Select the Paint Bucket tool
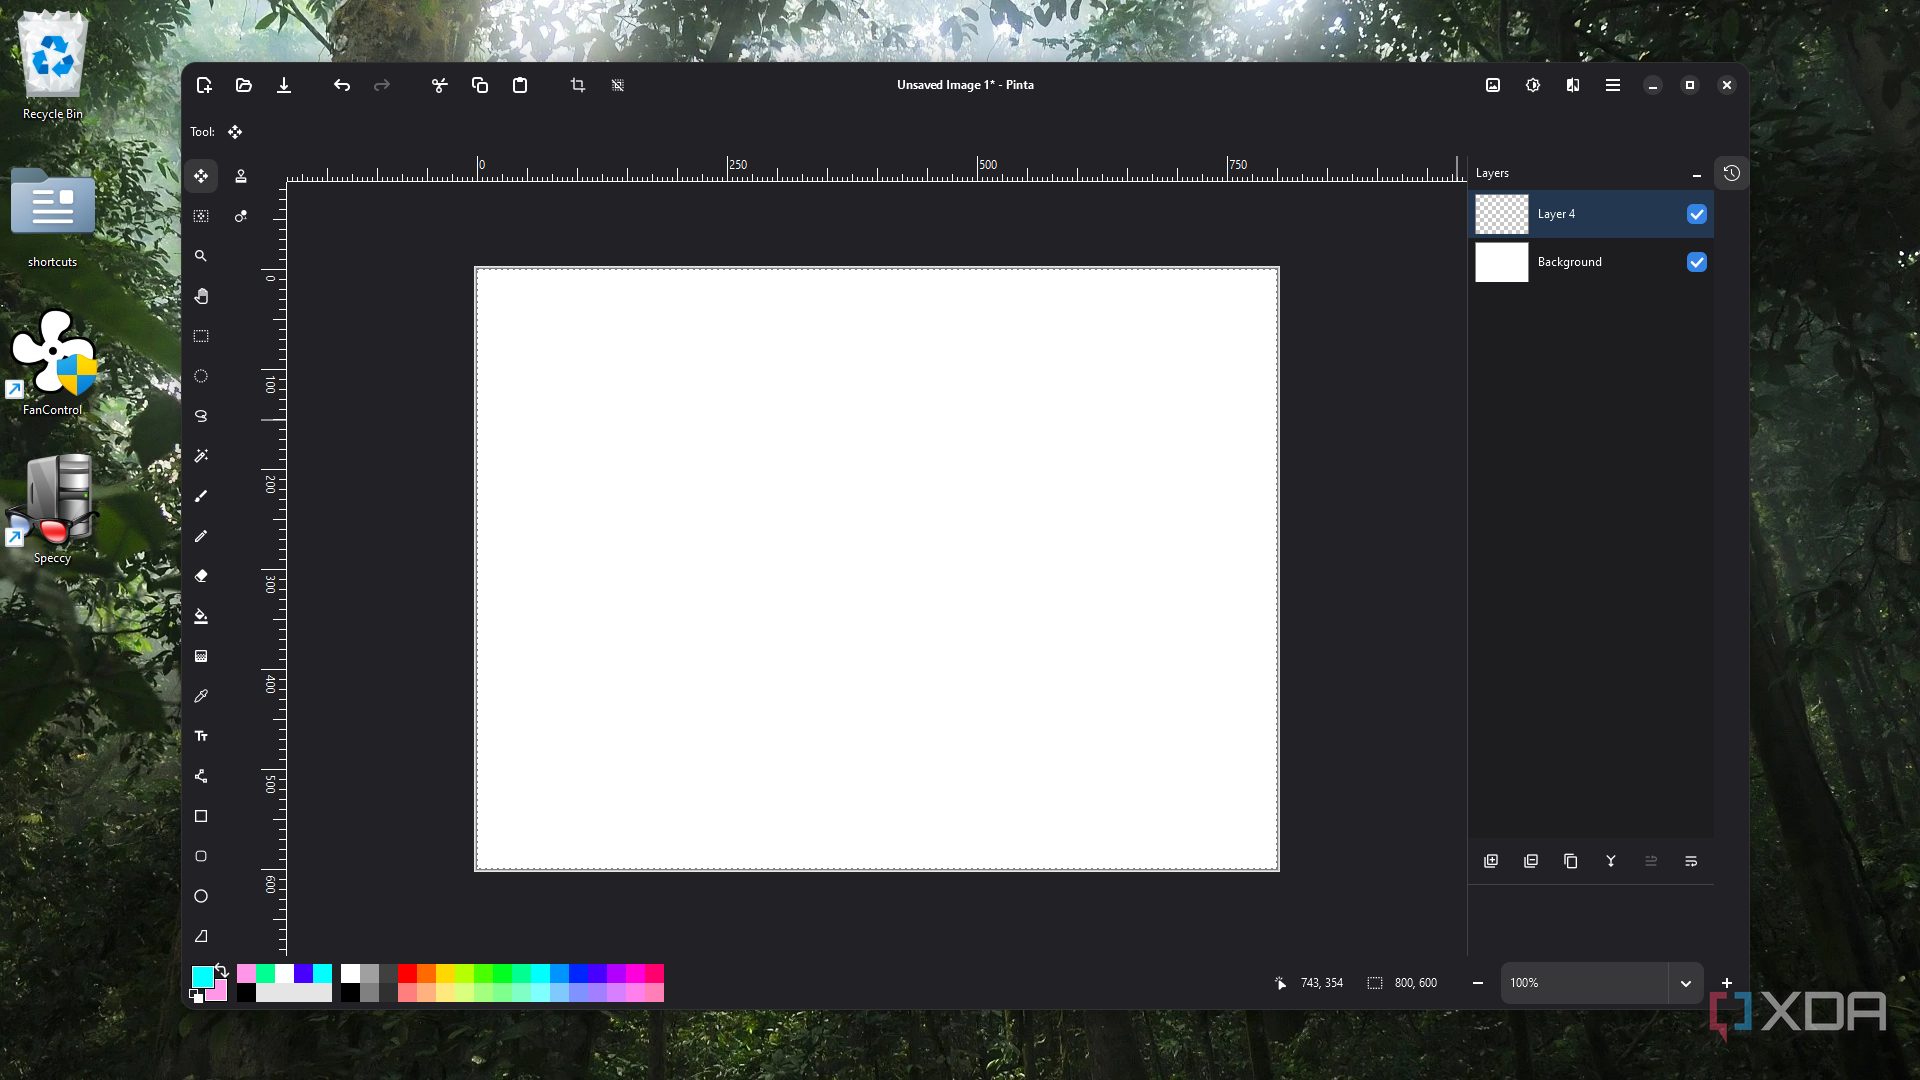This screenshot has width=1920, height=1080. click(x=201, y=616)
